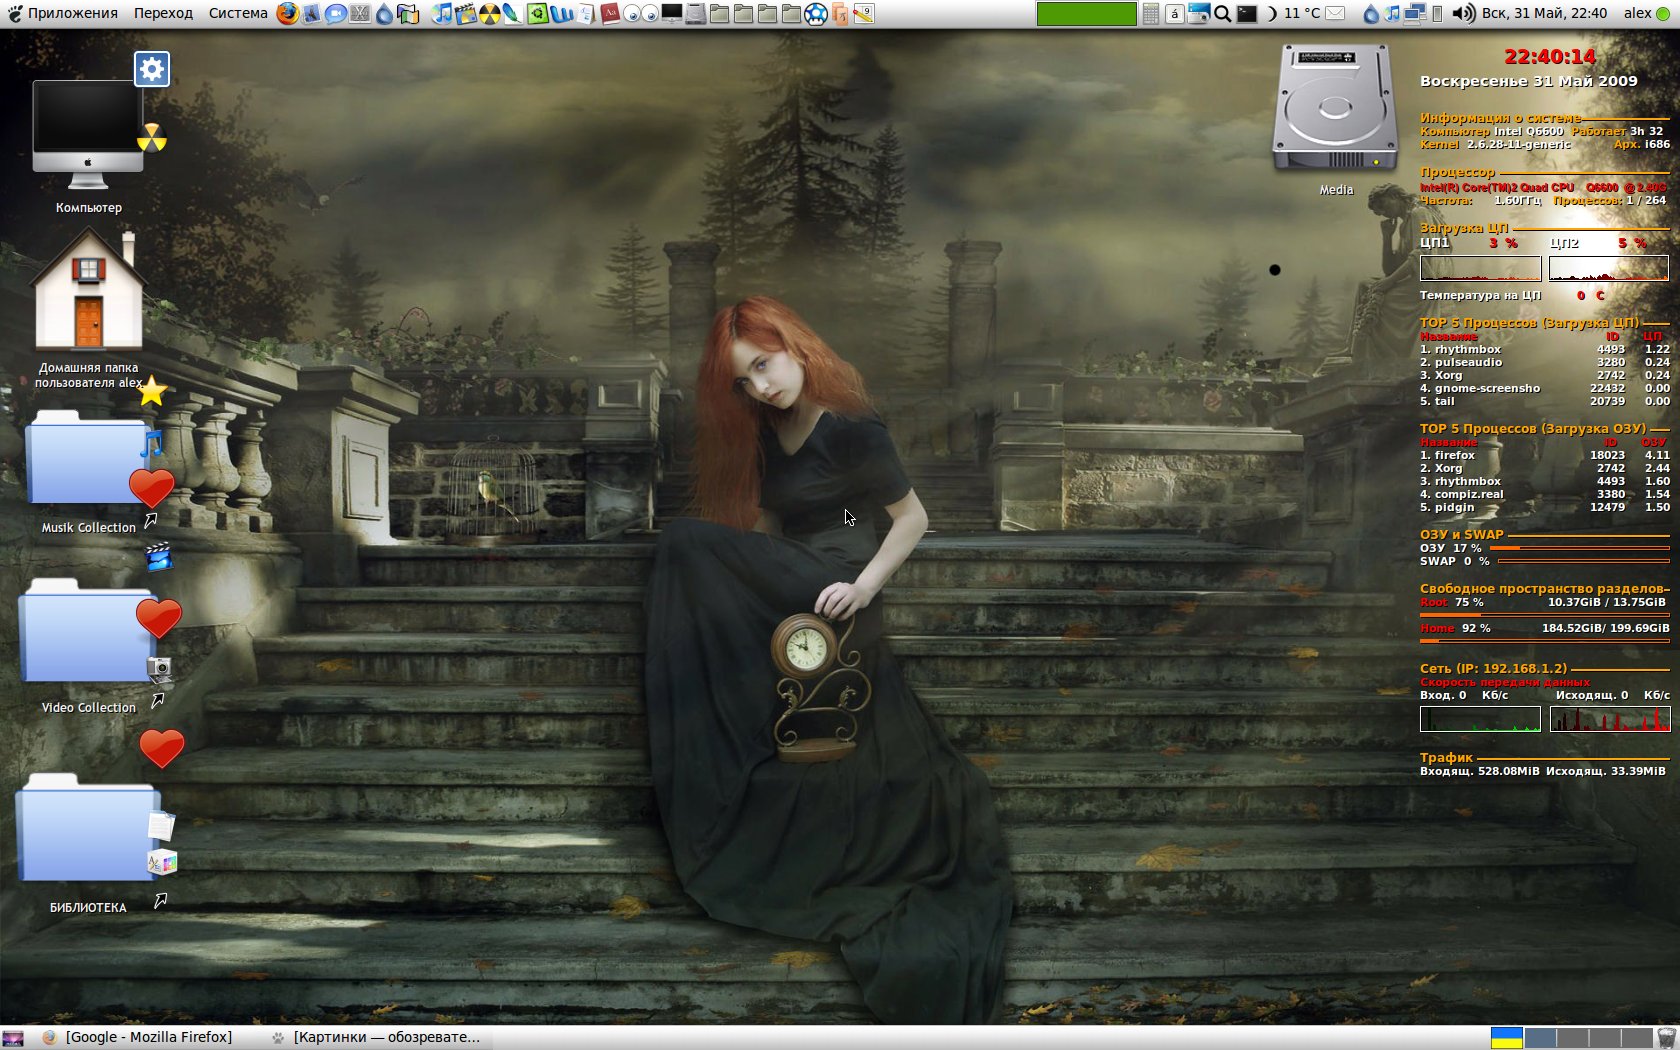The height and width of the screenshot is (1050, 1680).
Task: Launch the film clapperboard video app
Action: [466, 14]
